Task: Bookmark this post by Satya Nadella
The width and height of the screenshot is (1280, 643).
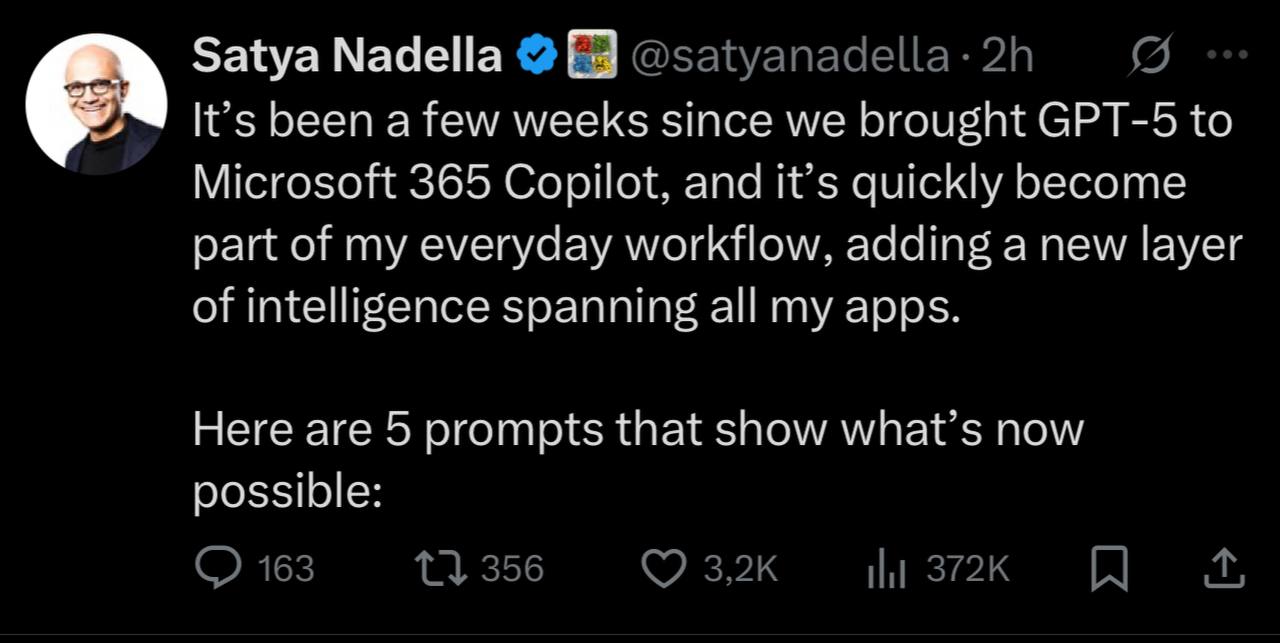Action: coord(1110,570)
